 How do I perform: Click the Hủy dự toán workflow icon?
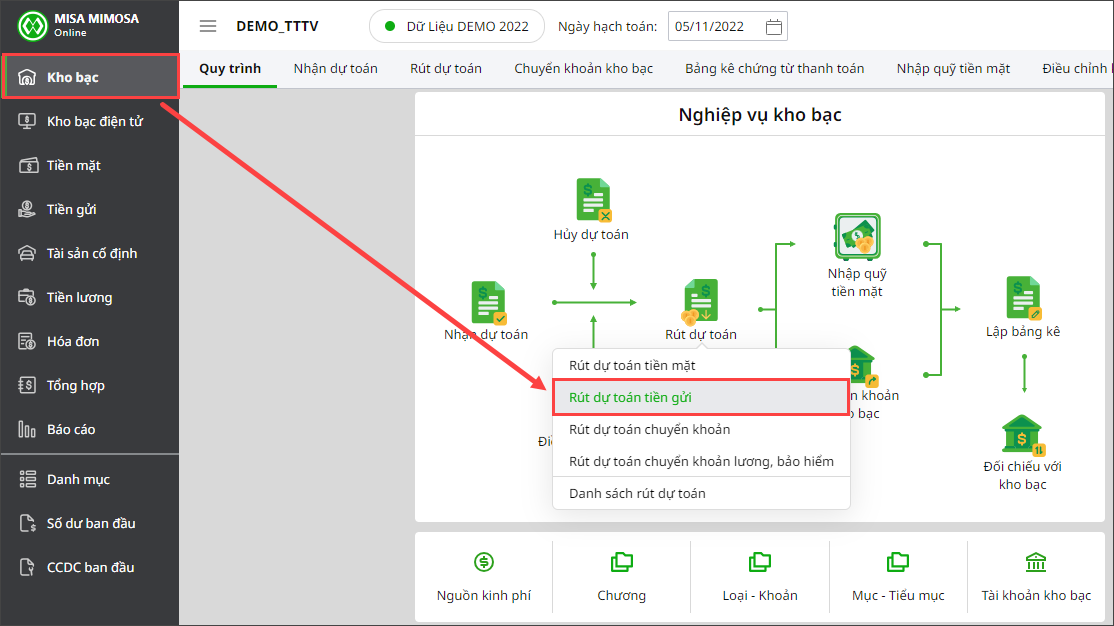[593, 200]
